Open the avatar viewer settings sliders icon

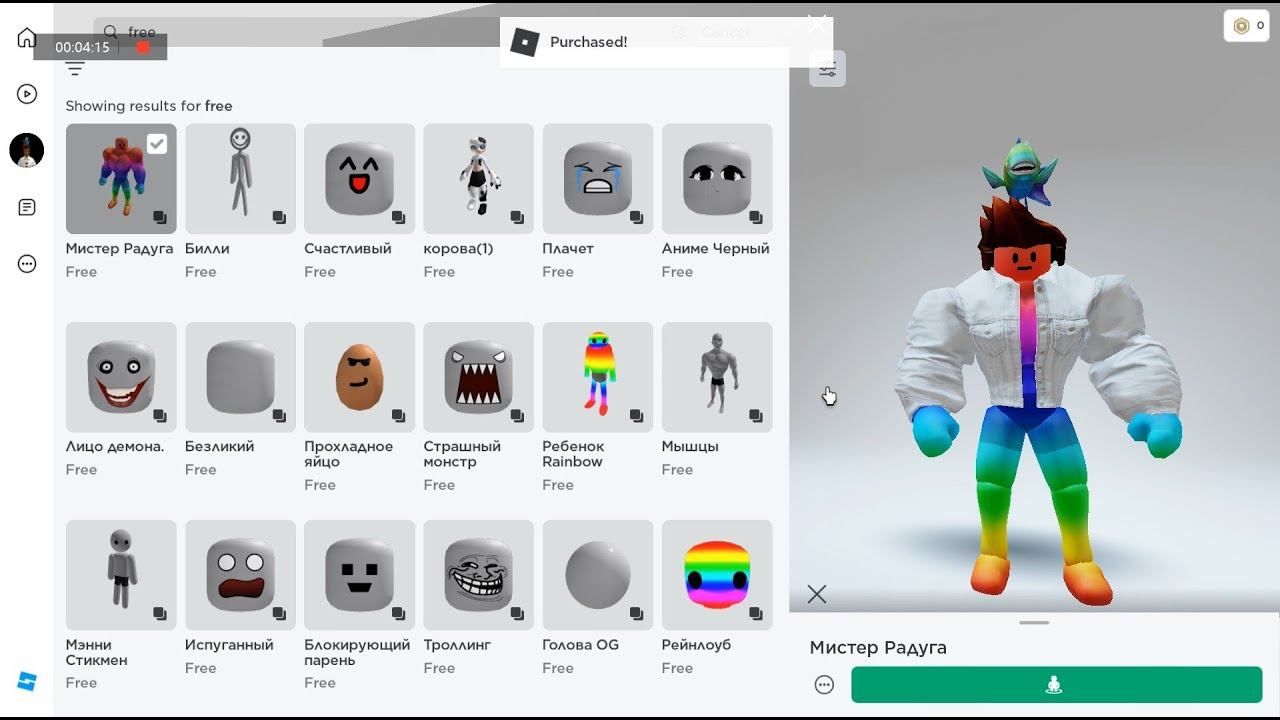828,69
